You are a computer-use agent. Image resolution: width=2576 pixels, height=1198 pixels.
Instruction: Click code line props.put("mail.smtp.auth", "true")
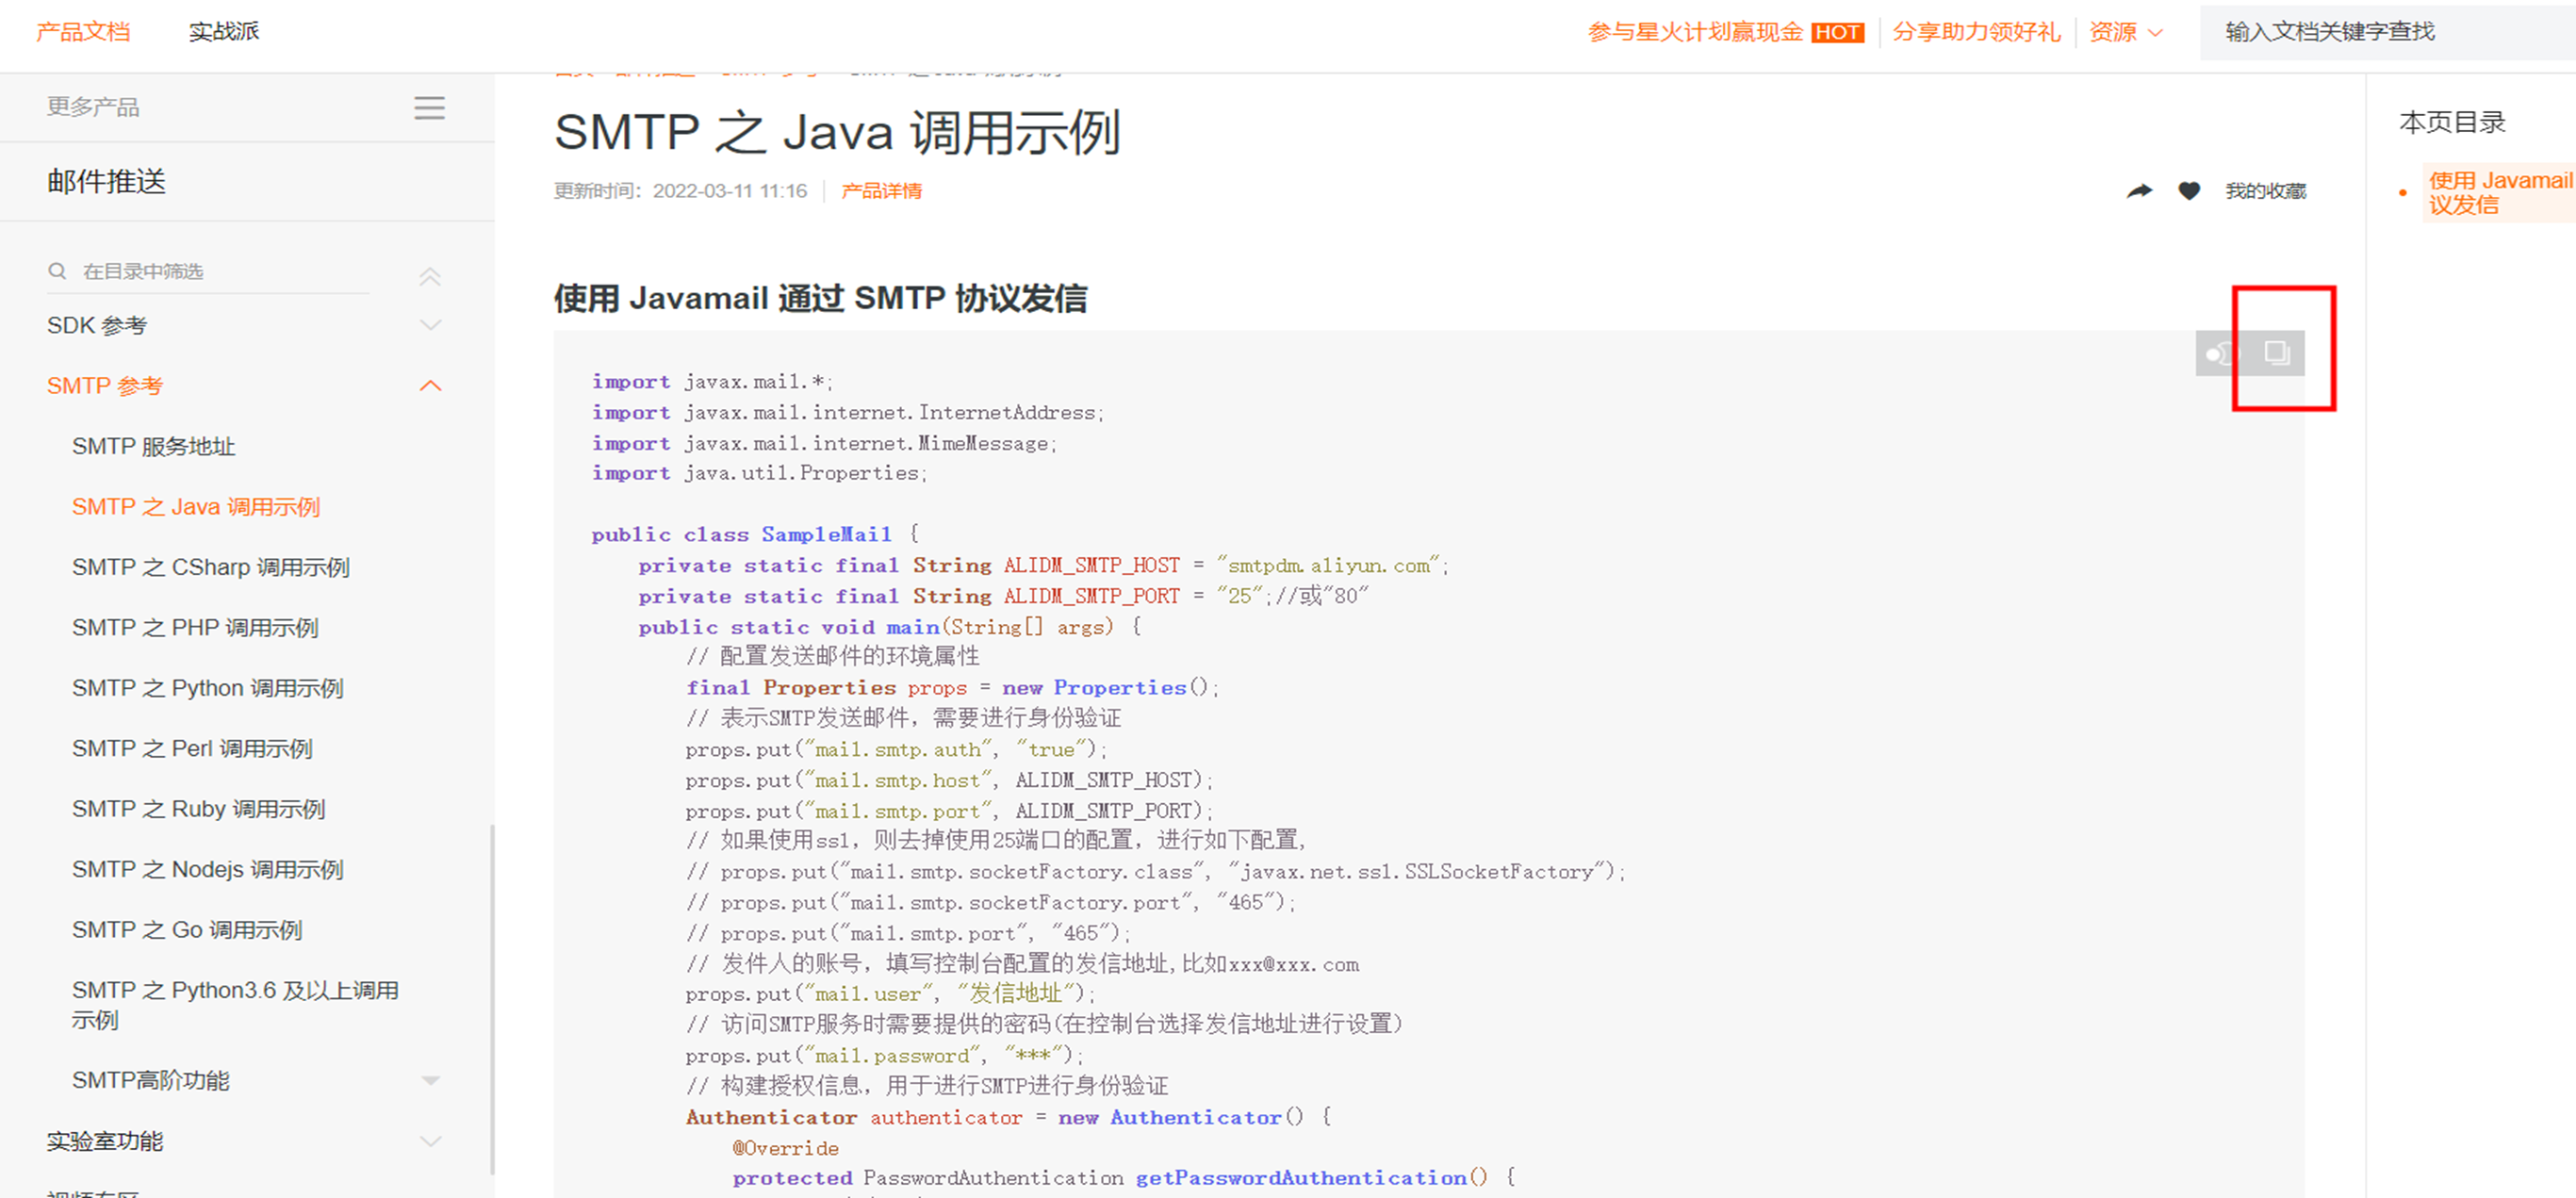896,749
